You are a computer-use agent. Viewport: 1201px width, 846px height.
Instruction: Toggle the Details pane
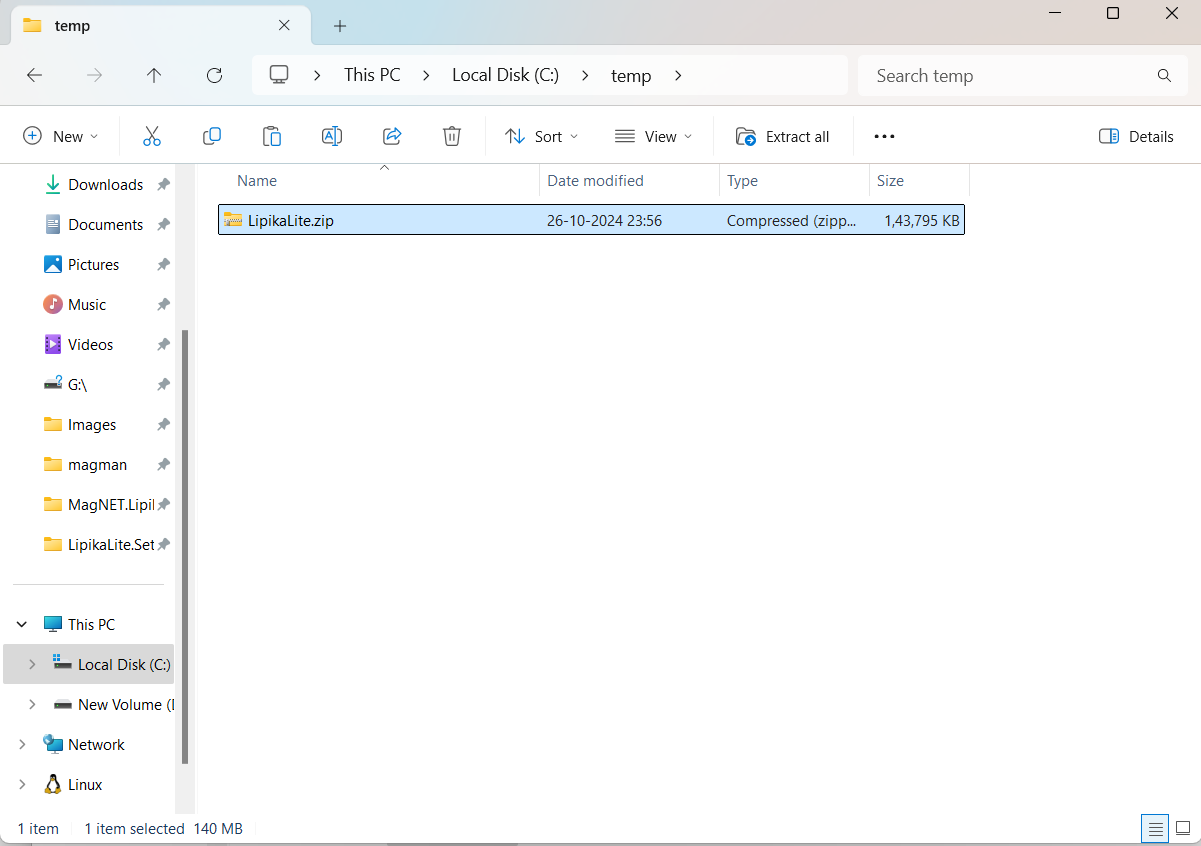pos(1136,136)
